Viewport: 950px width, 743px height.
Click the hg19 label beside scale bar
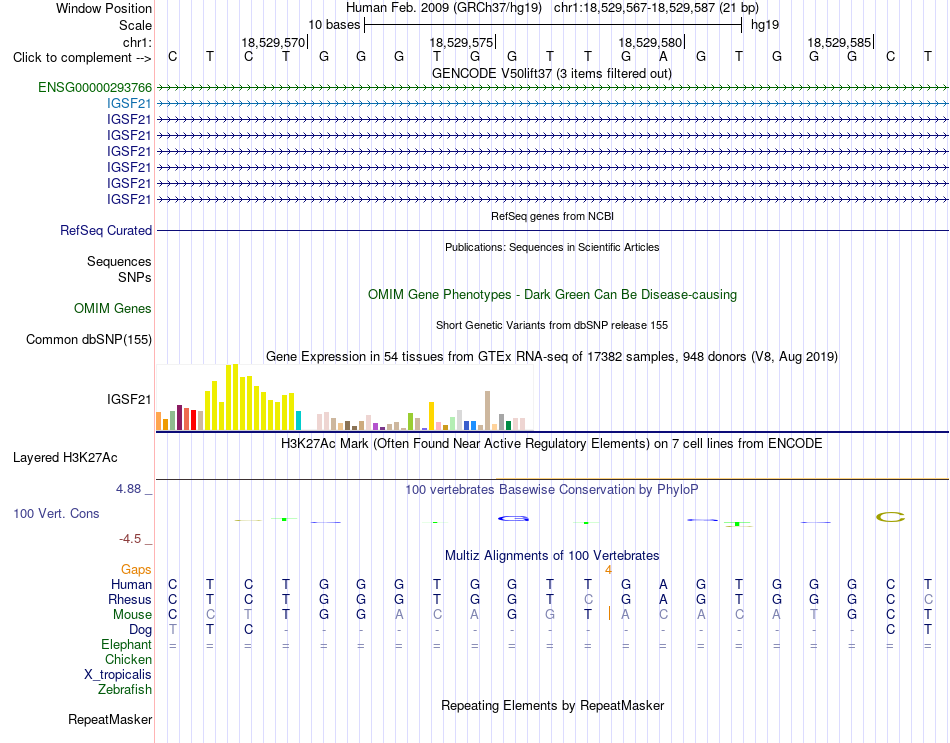tap(765, 25)
